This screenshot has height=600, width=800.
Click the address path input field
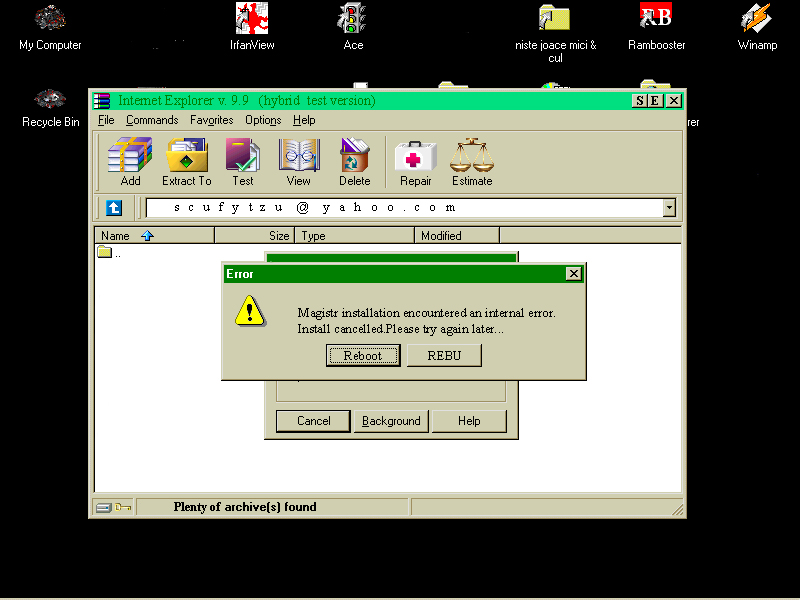click(403, 208)
